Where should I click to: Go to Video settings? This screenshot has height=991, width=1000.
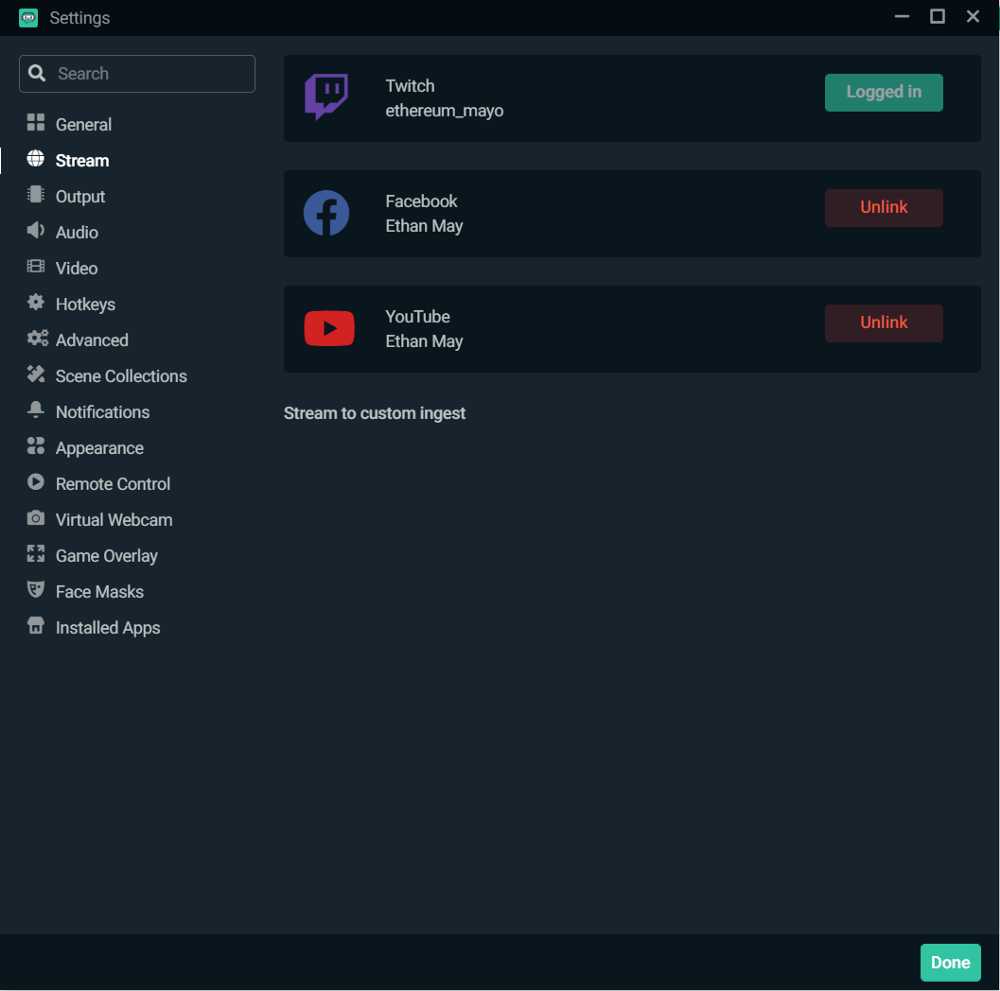[77, 268]
